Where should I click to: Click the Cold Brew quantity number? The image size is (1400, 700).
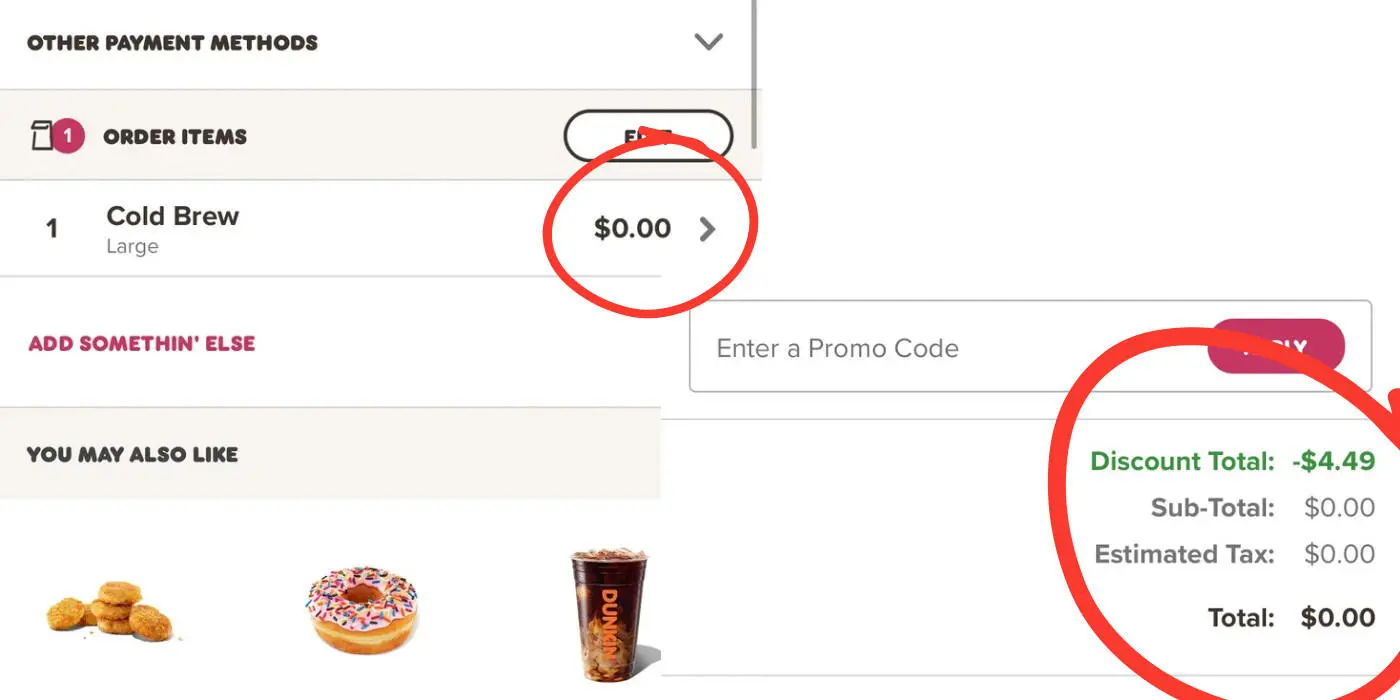coord(52,229)
